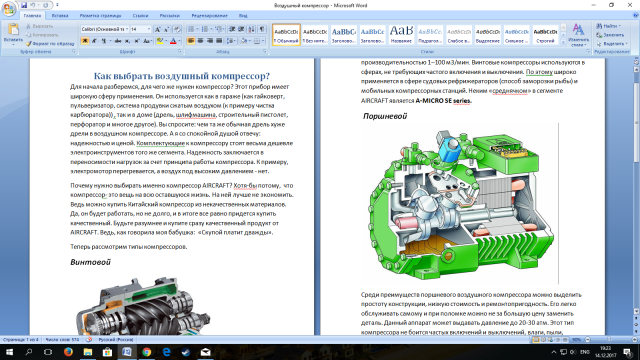Toggle Bold formatting
The width and height of the screenshot is (640, 360).
(x=85, y=41)
